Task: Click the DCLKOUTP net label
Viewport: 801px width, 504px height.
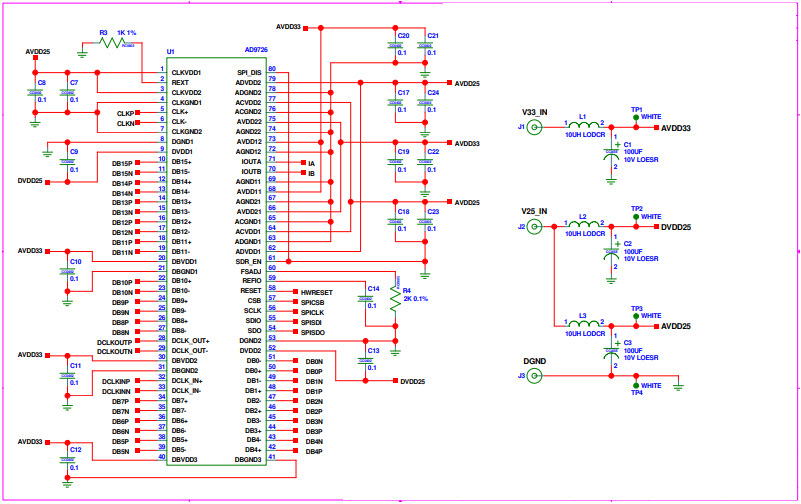Action: pos(115,341)
